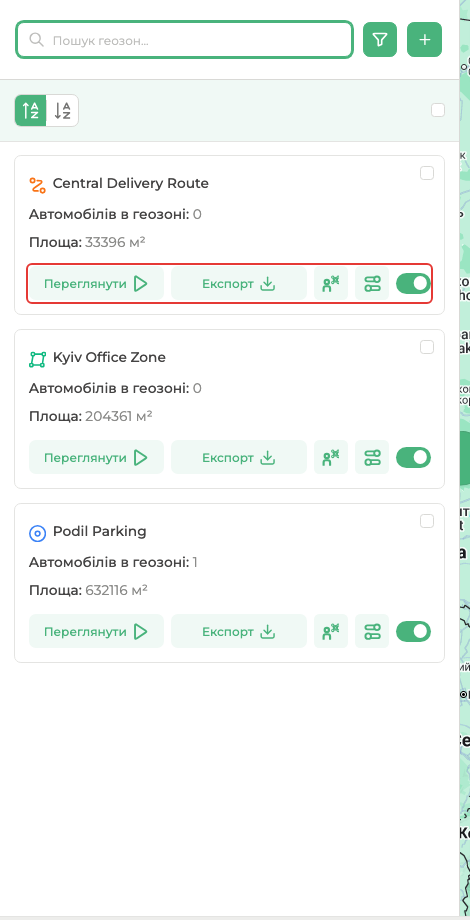Click the Podil Parking title
The height and width of the screenshot is (920, 470).
point(100,532)
